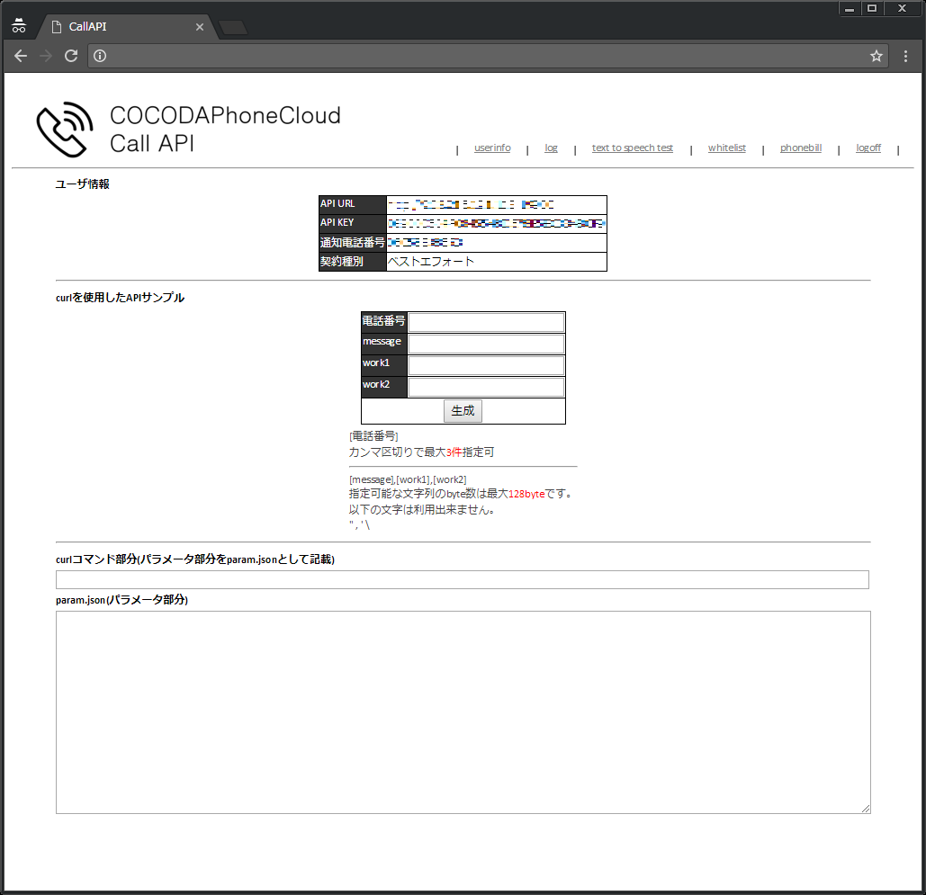Open the log link

[550, 148]
